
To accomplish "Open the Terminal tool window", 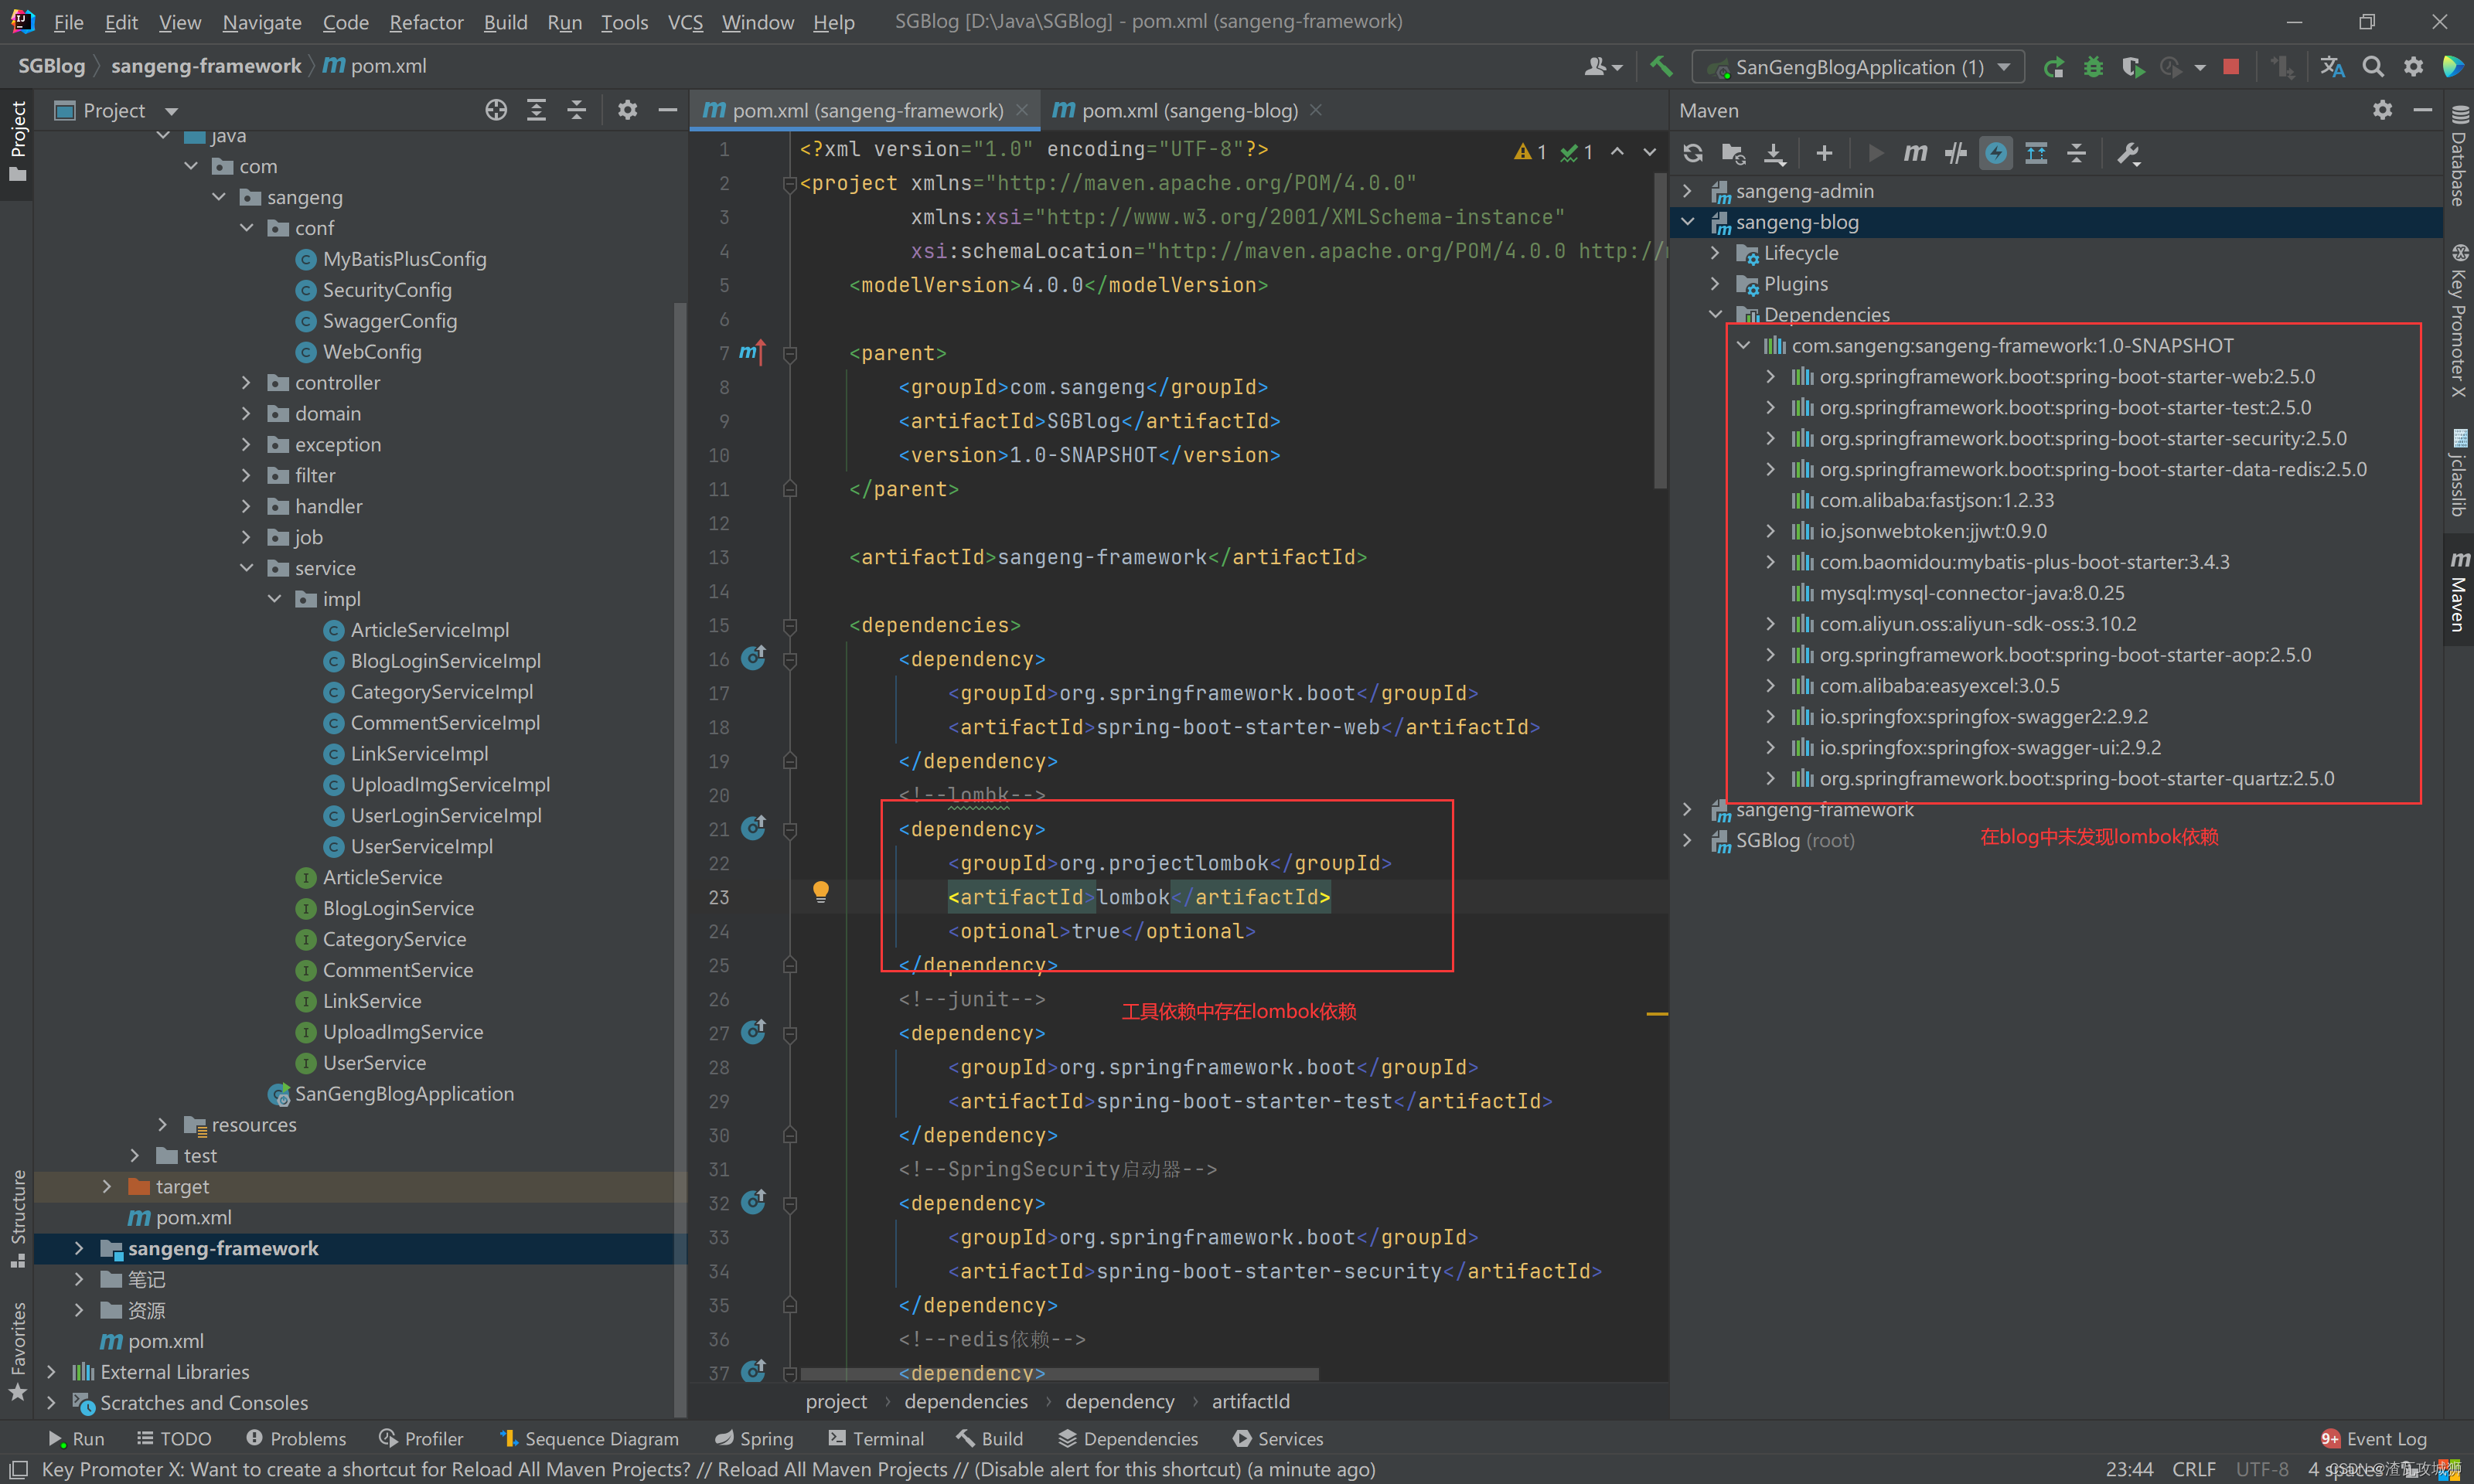I will (x=876, y=1438).
